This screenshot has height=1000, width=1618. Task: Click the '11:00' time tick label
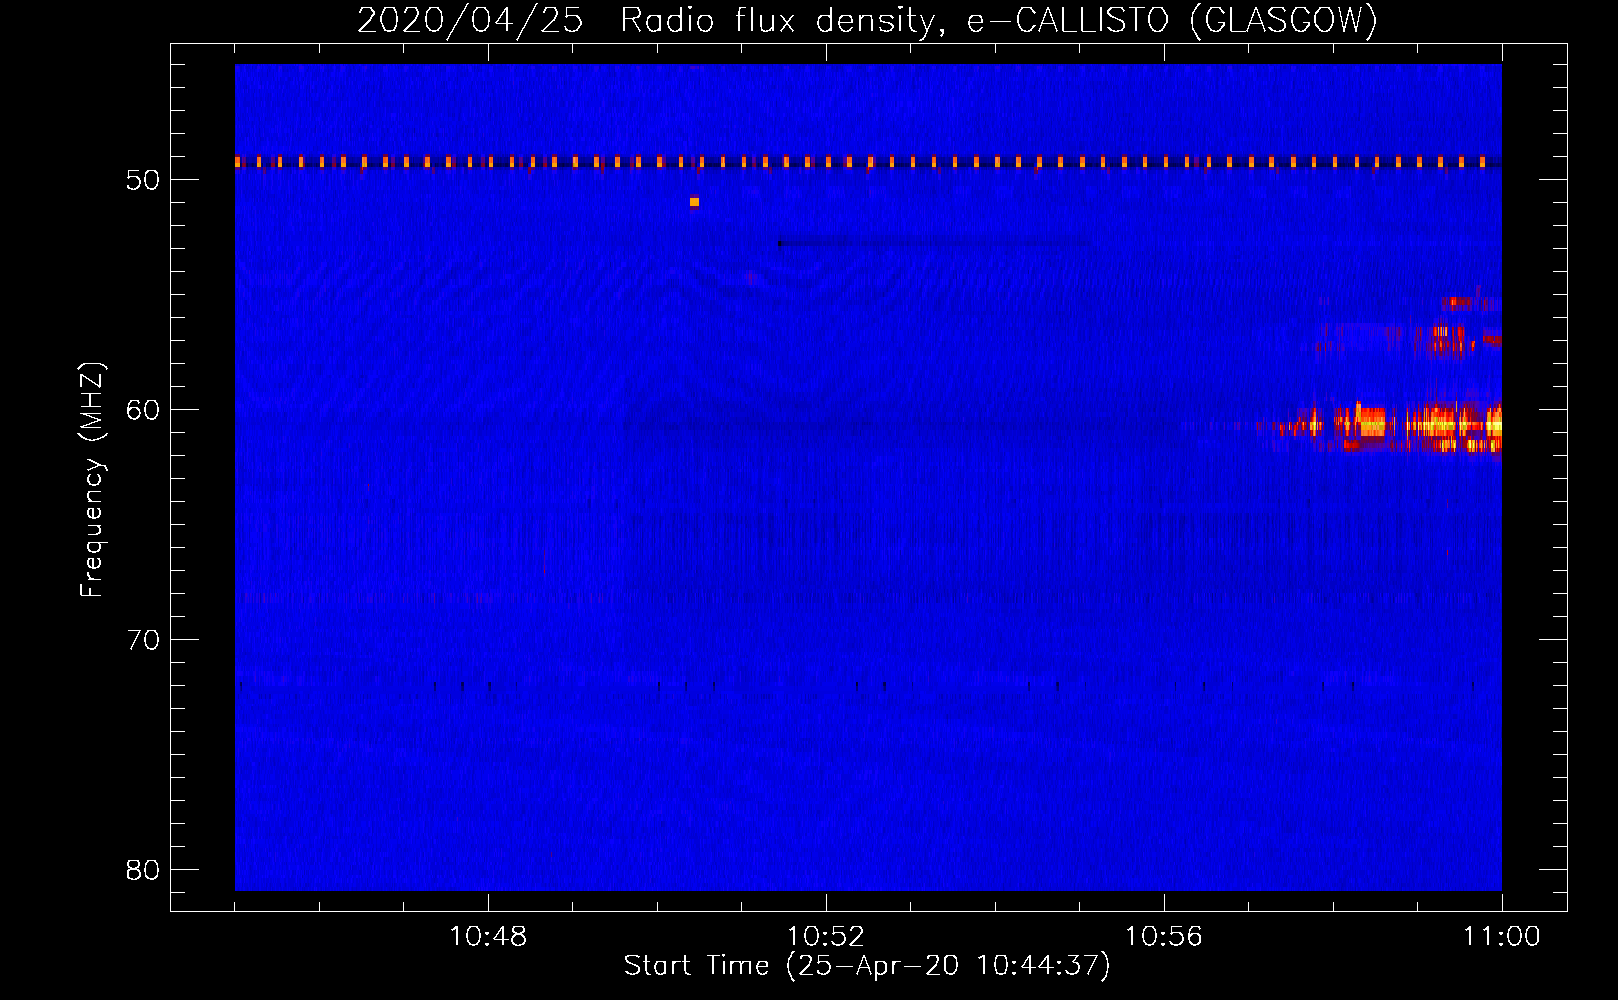1502,937
